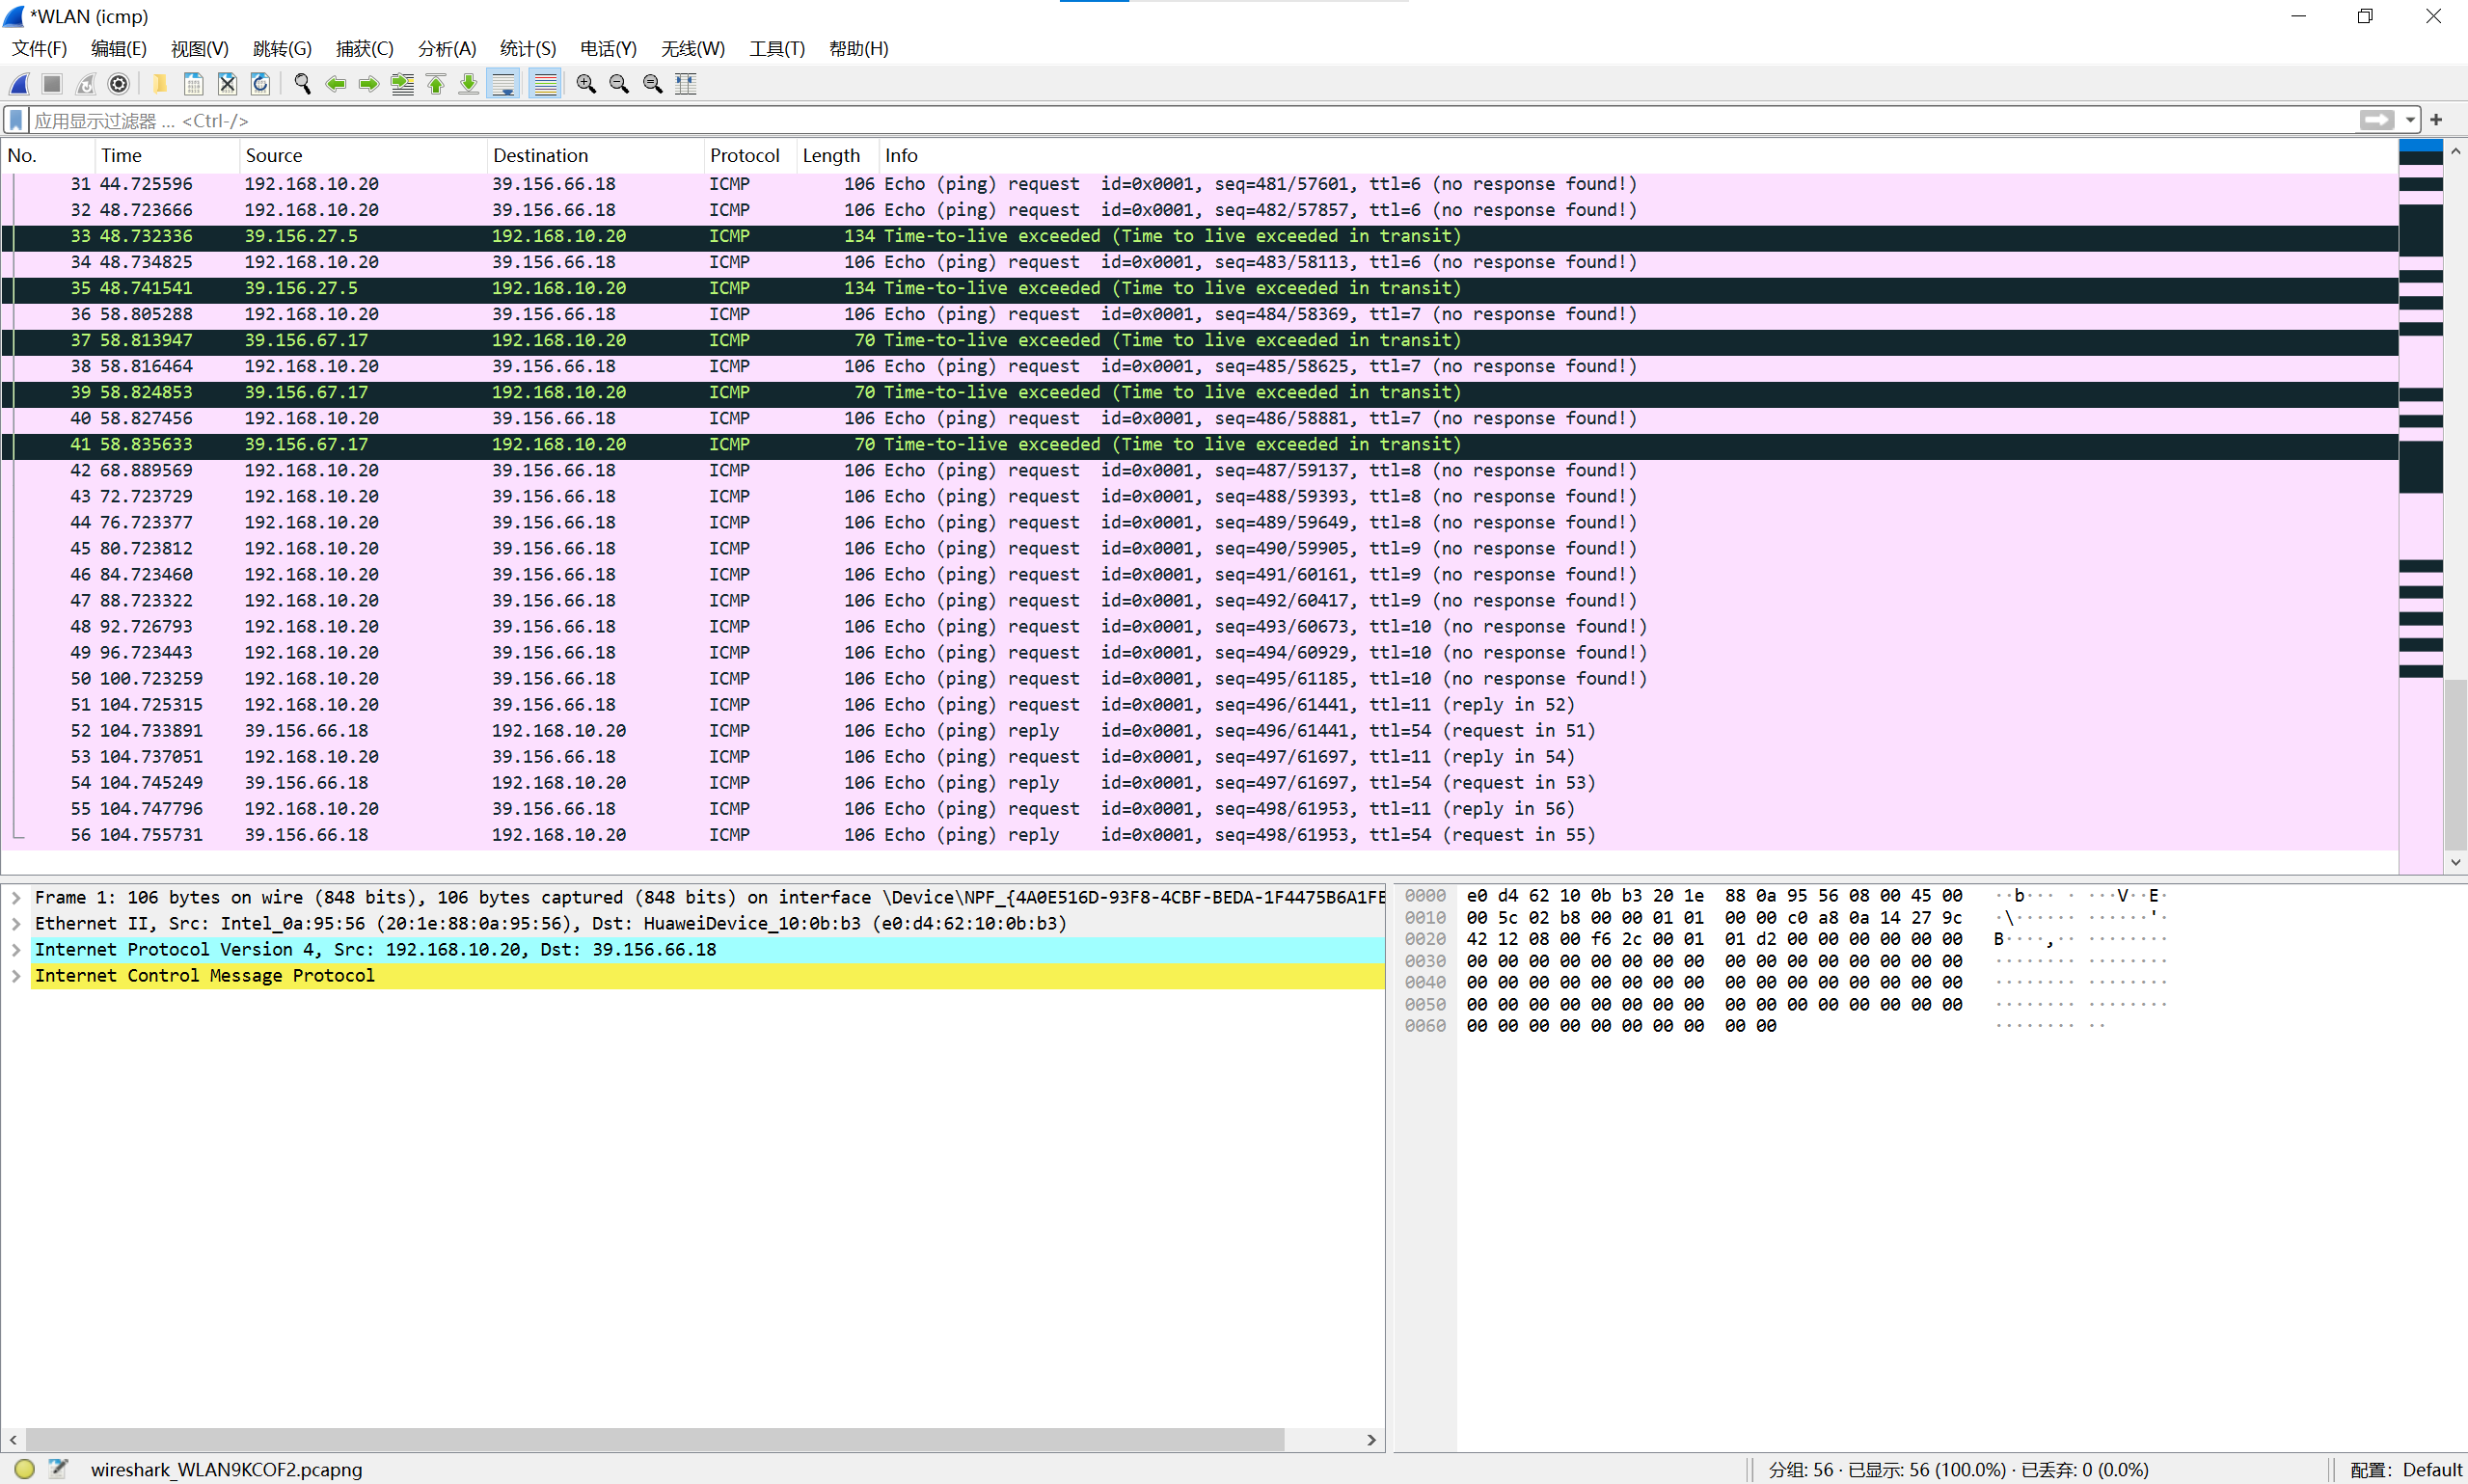Open display filter history dropdown arrow
The height and width of the screenshot is (1484, 2468).
coord(2410,120)
